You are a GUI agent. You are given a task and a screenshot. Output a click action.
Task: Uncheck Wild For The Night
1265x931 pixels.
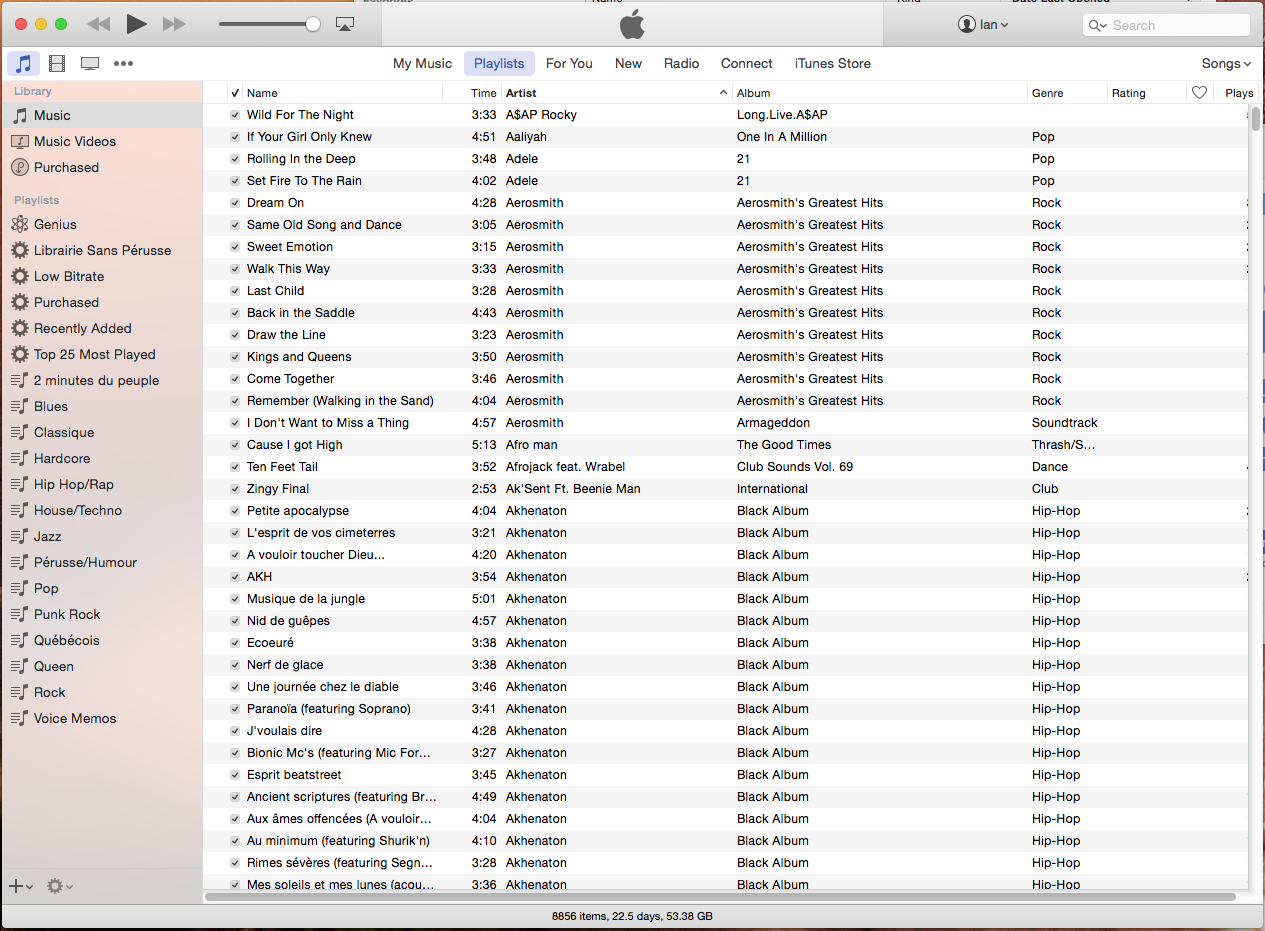pyautogui.click(x=235, y=115)
